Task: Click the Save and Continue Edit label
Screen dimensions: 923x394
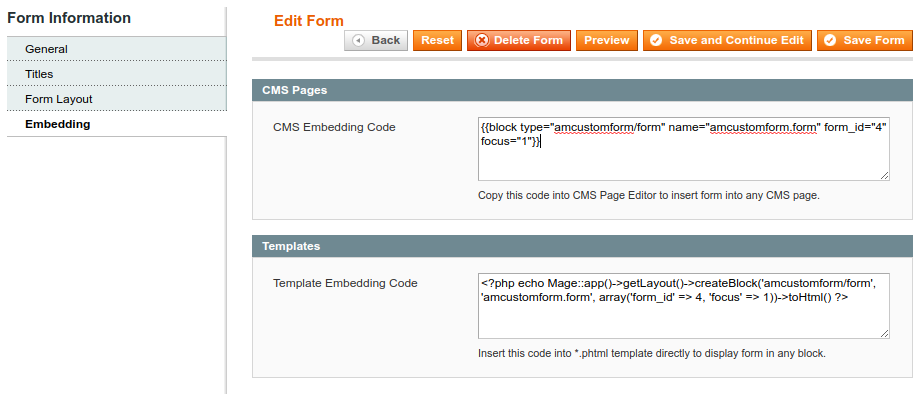Action: pyautogui.click(x=736, y=41)
